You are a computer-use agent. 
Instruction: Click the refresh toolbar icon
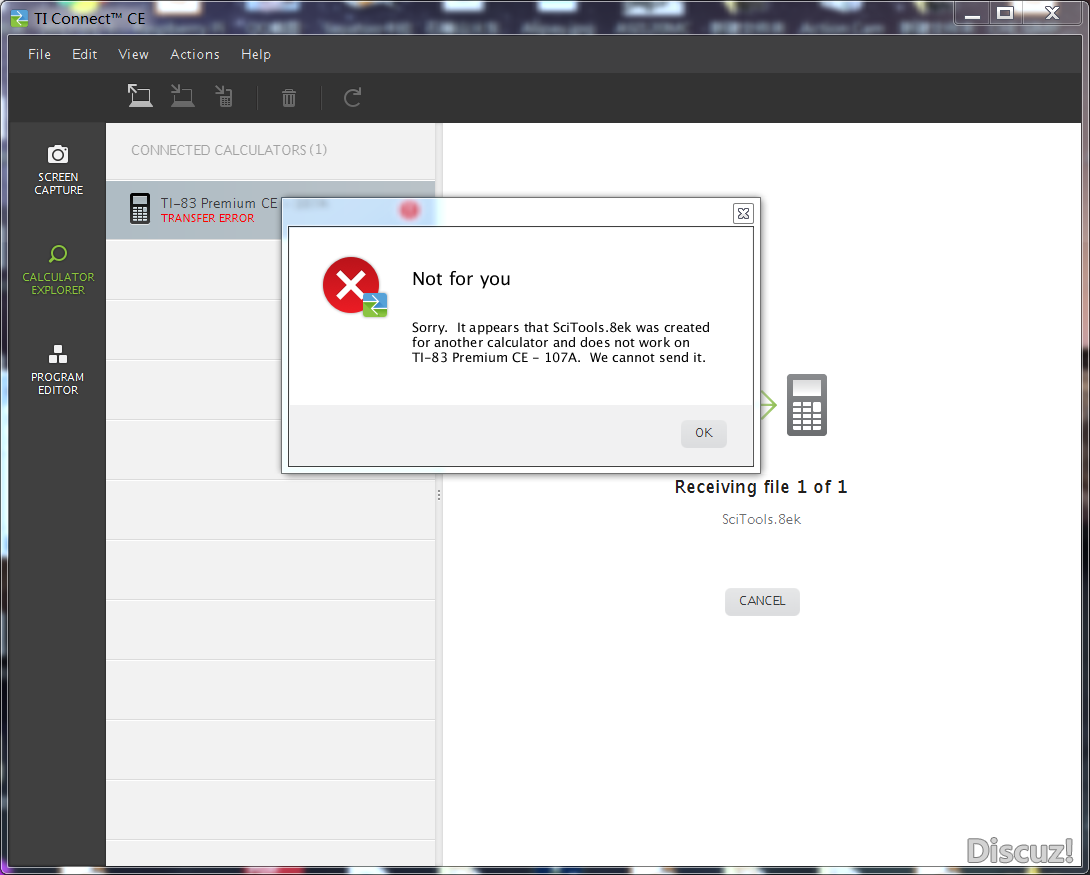point(352,97)
